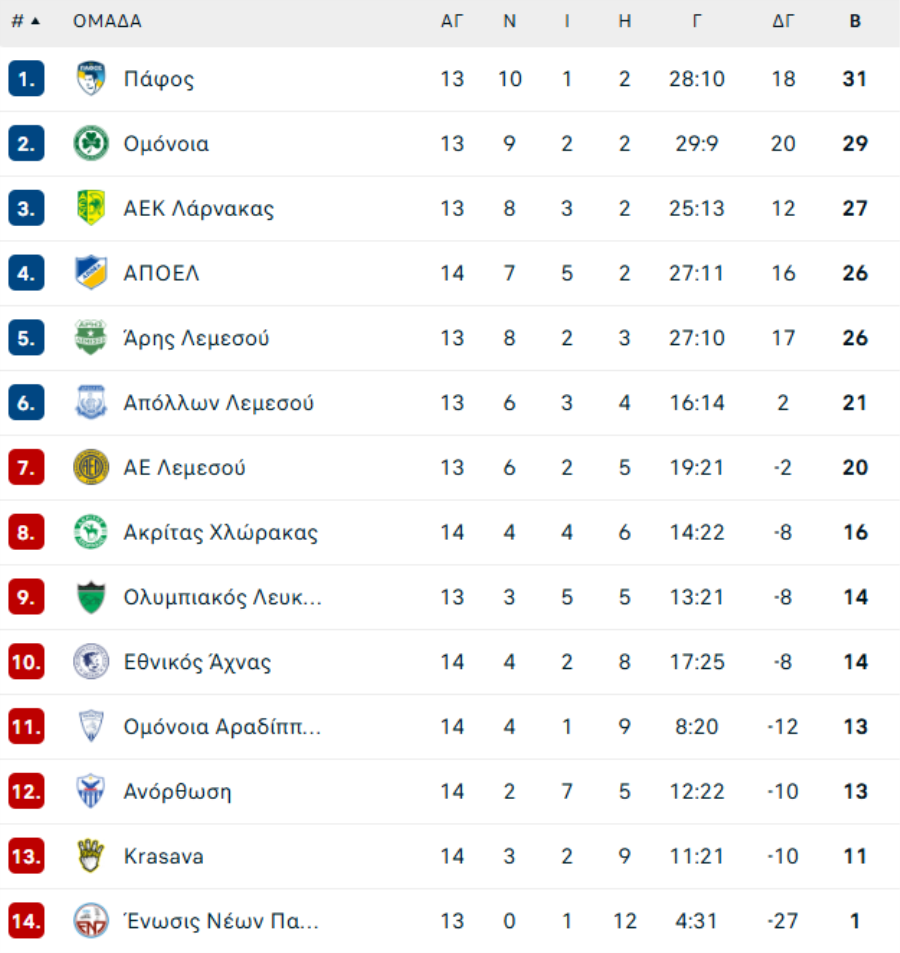Click the Ομόνοια green clover crest
Image resolution: width=900 pixels, height=953 pixels.
pyautogui.click(x=91, y=144)
